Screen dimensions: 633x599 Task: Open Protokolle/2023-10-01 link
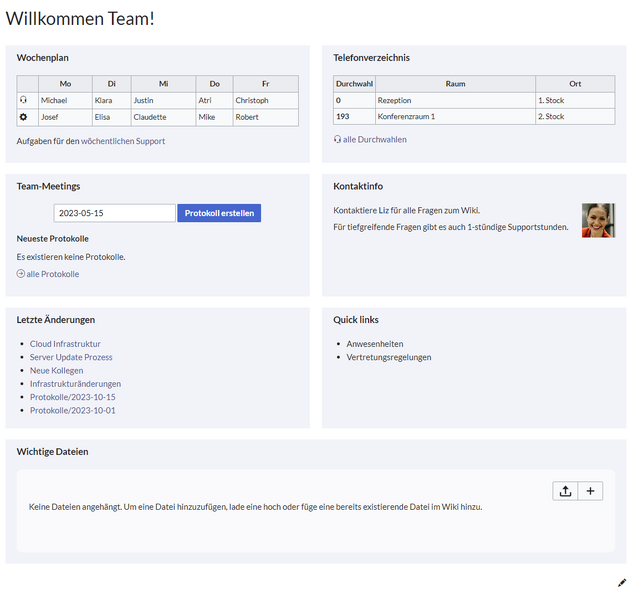[72, 410]
